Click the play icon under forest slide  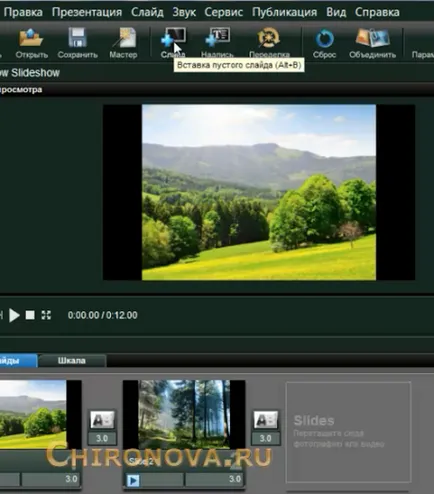coord(133,480)
